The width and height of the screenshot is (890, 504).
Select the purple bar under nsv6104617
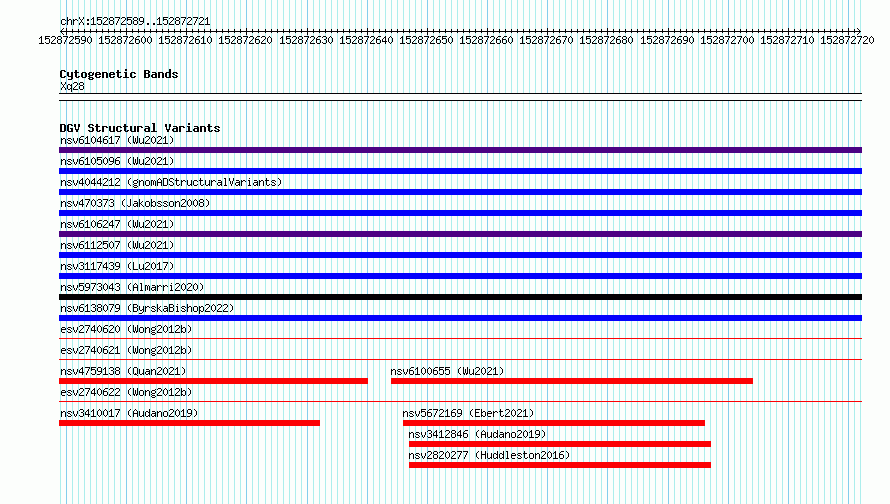tap(460, 150)
